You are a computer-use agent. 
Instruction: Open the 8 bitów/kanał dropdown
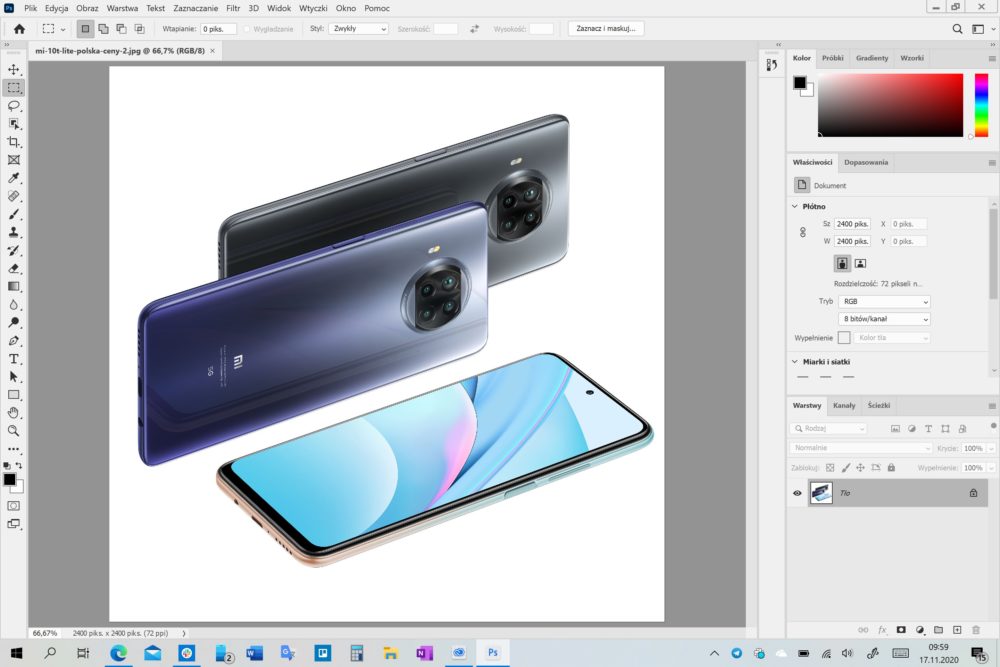tap(884, 319)
